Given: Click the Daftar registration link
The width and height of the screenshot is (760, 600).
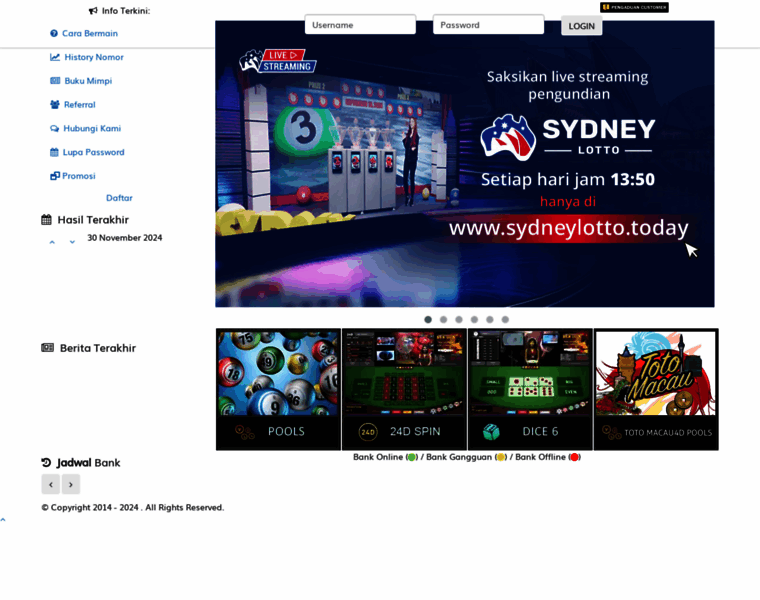Looking at the screenshot, I should (119, 198).
